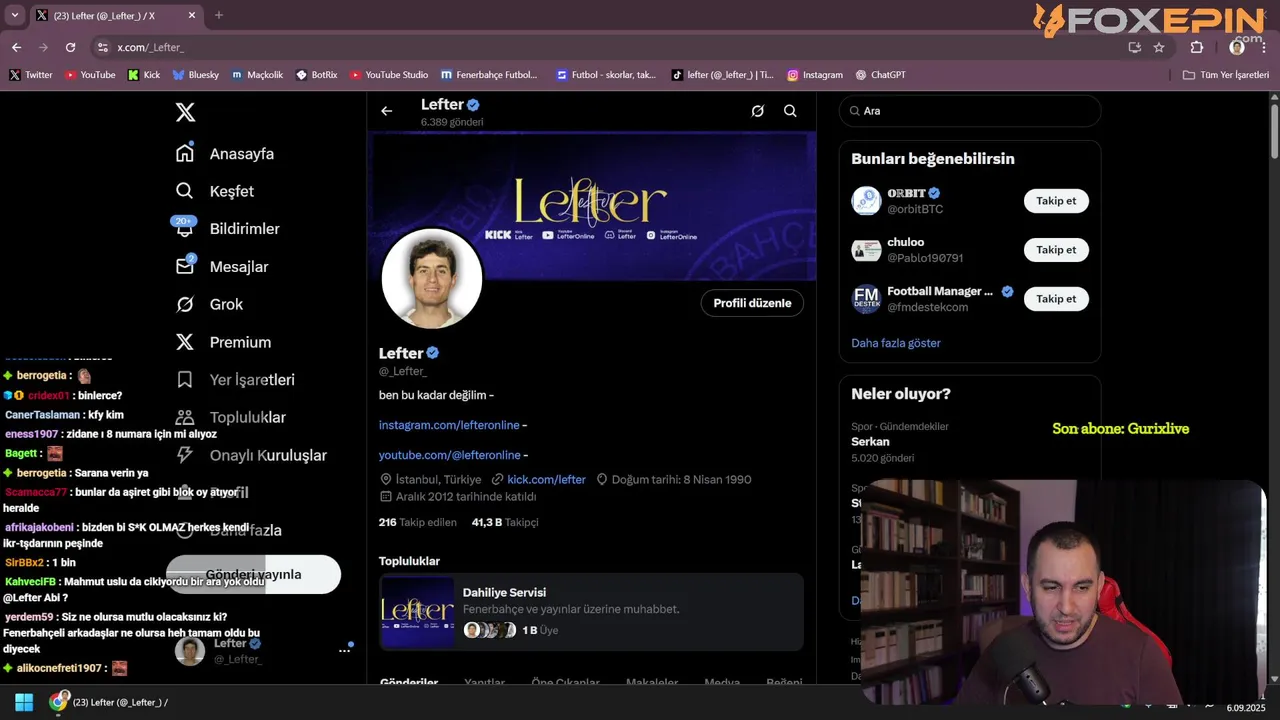
Task: Open the Futbol - skorlar bookmark
Action: pos(607,75)
